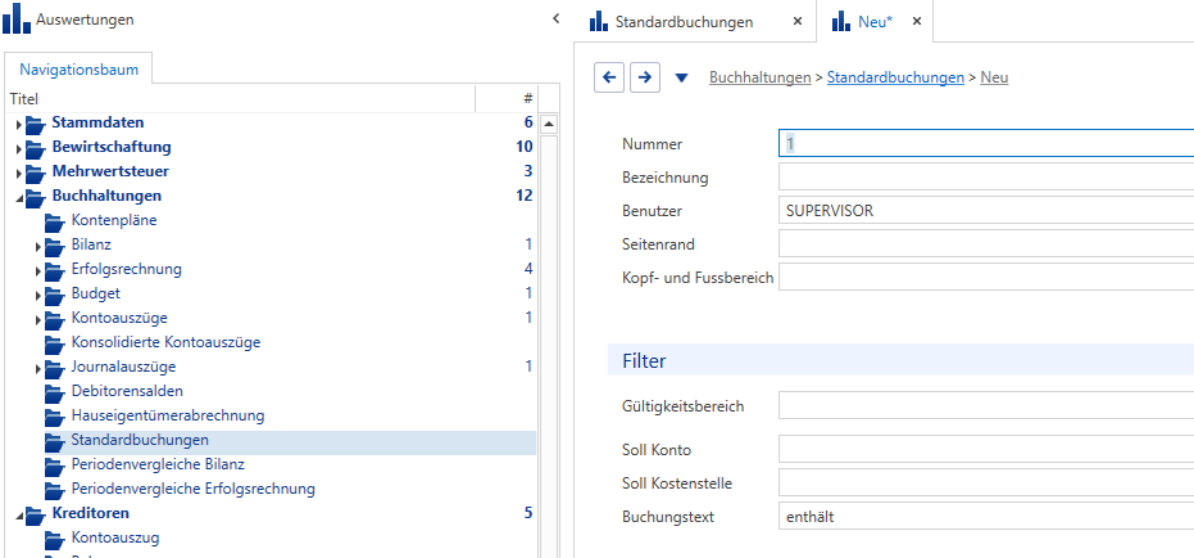
Task: Click the Konsolidierte Kontoauszüge folder icon
Action: coord(55,343)
